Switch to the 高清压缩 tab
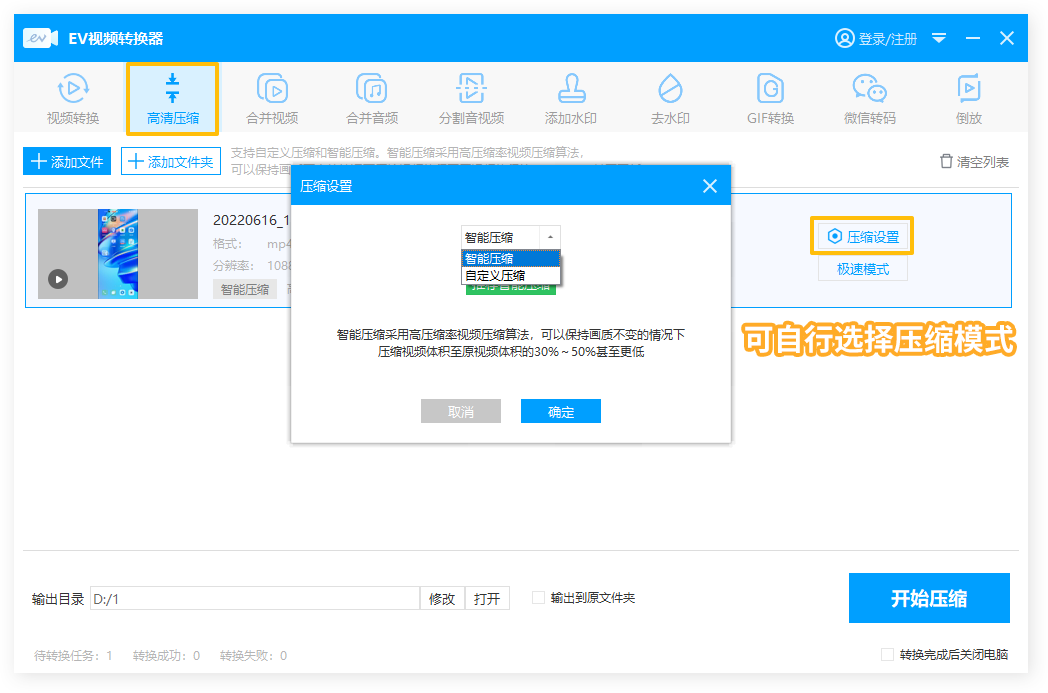This screenshot has width=1048, height=693. (x=173, y=98)
